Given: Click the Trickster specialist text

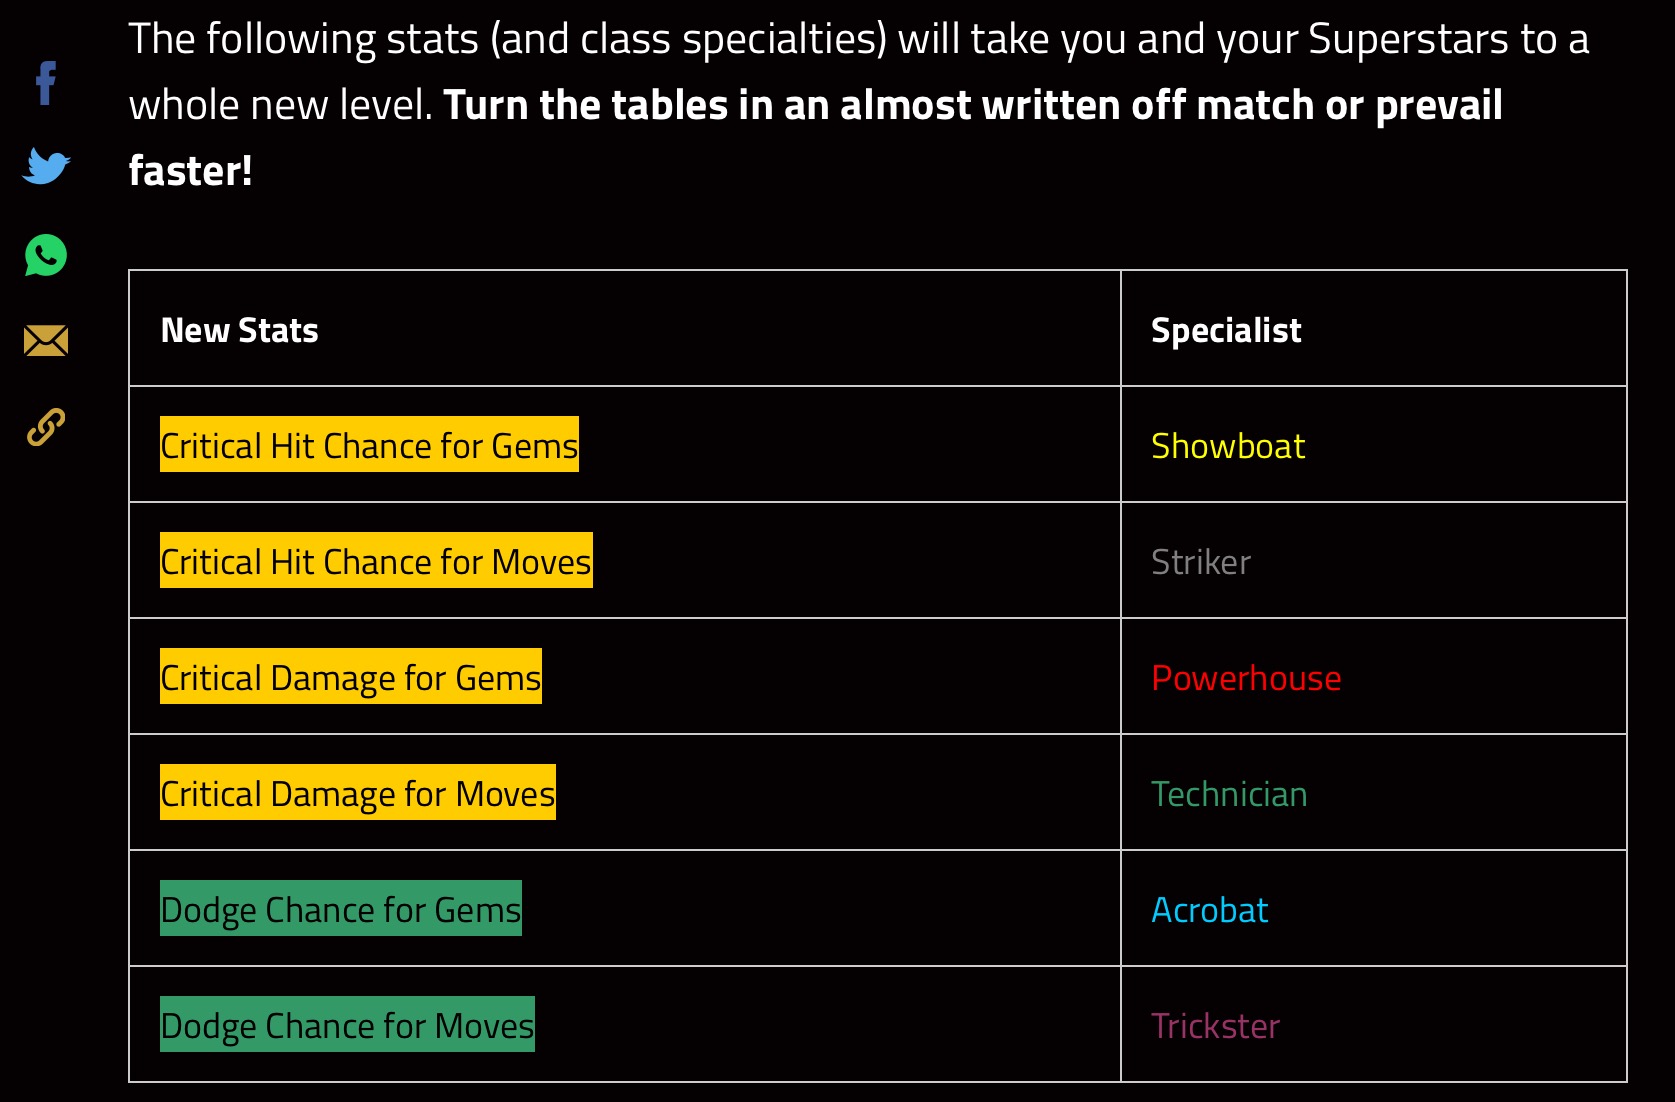Looking at the screenshot, I should pos(1215,1026).
